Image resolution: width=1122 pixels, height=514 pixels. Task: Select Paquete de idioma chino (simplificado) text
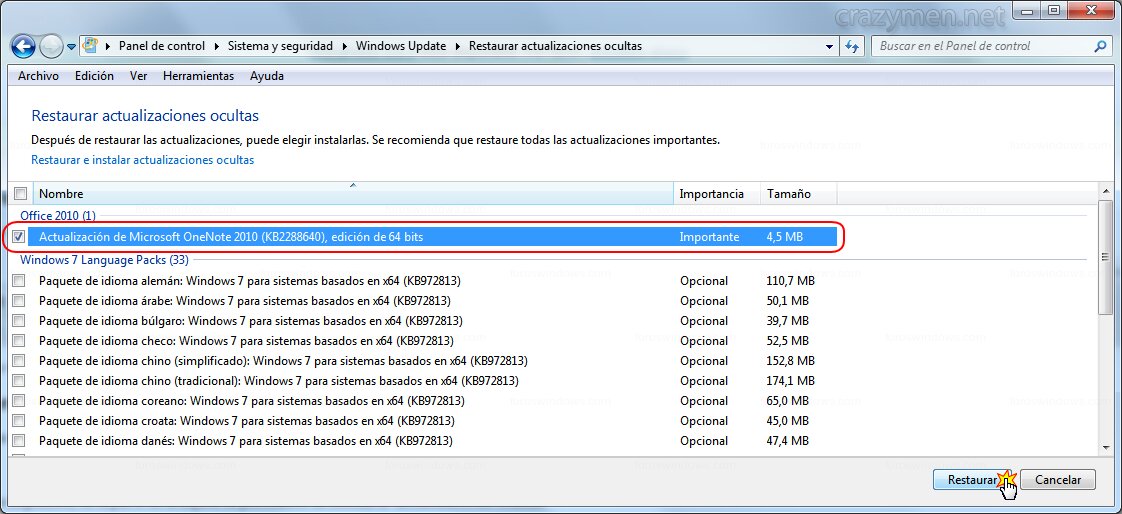click(x=283, y=361)
